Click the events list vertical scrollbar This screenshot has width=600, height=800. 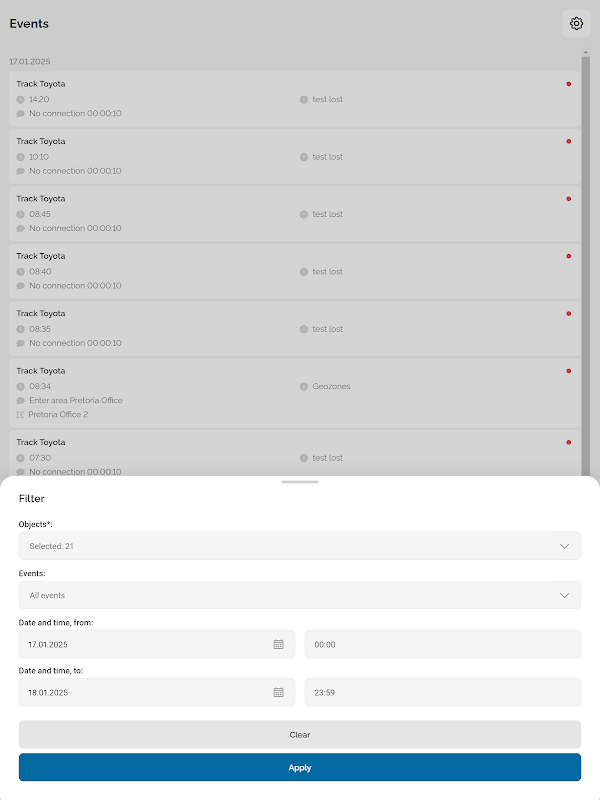click(586, 250)
